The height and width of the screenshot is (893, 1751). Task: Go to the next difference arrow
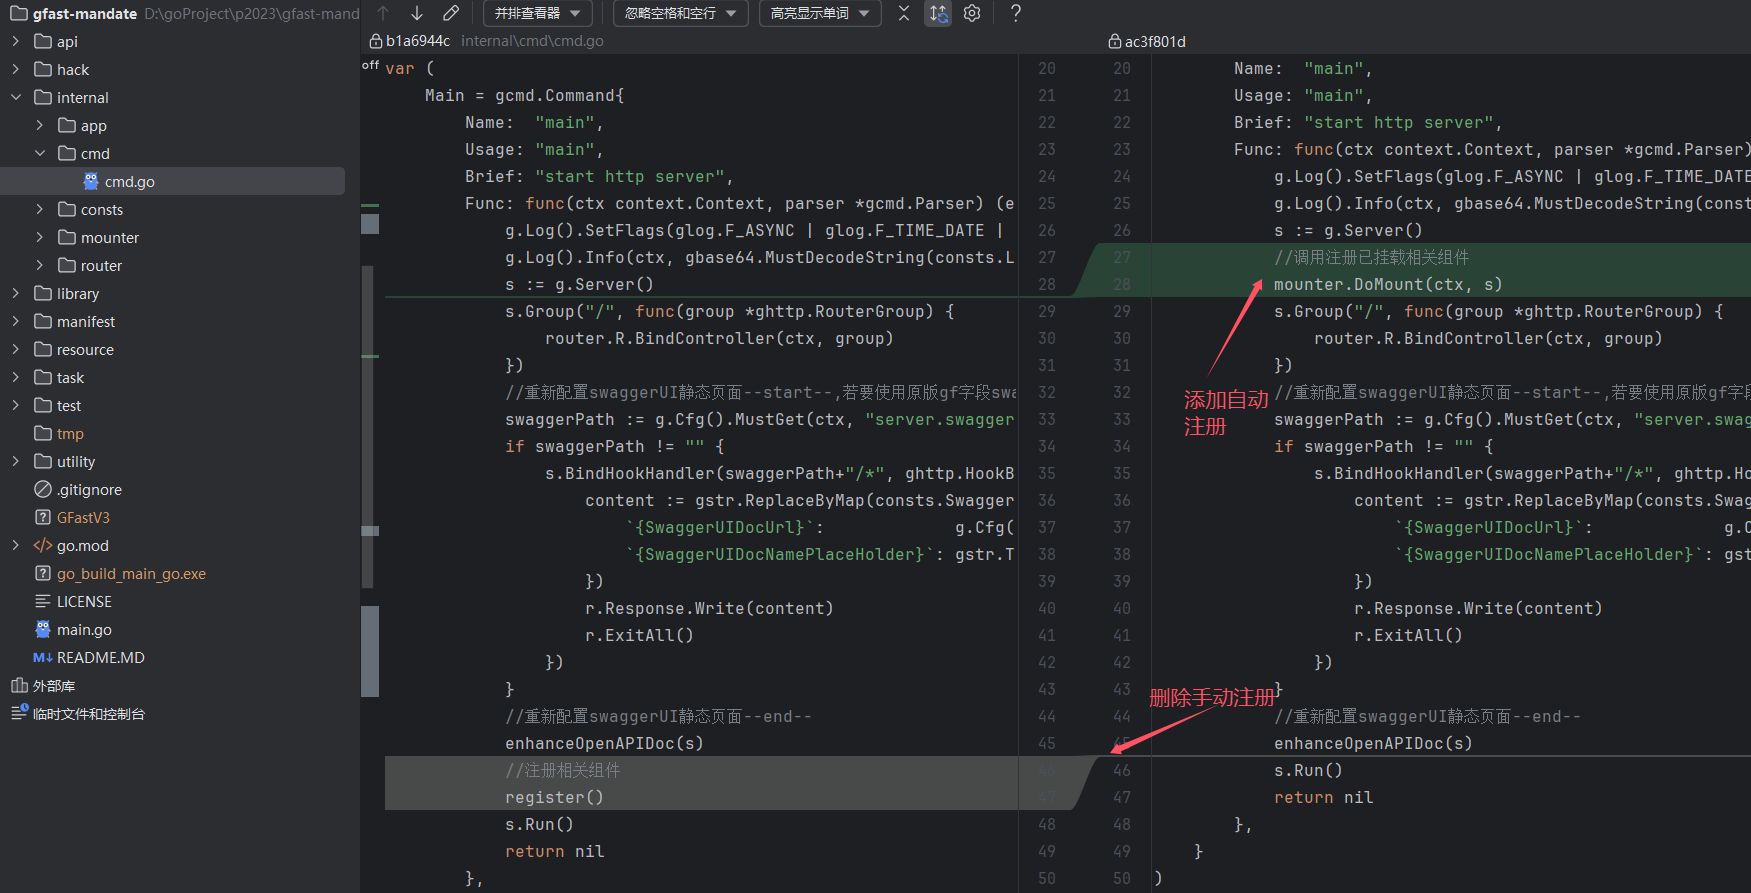(417, 13)
